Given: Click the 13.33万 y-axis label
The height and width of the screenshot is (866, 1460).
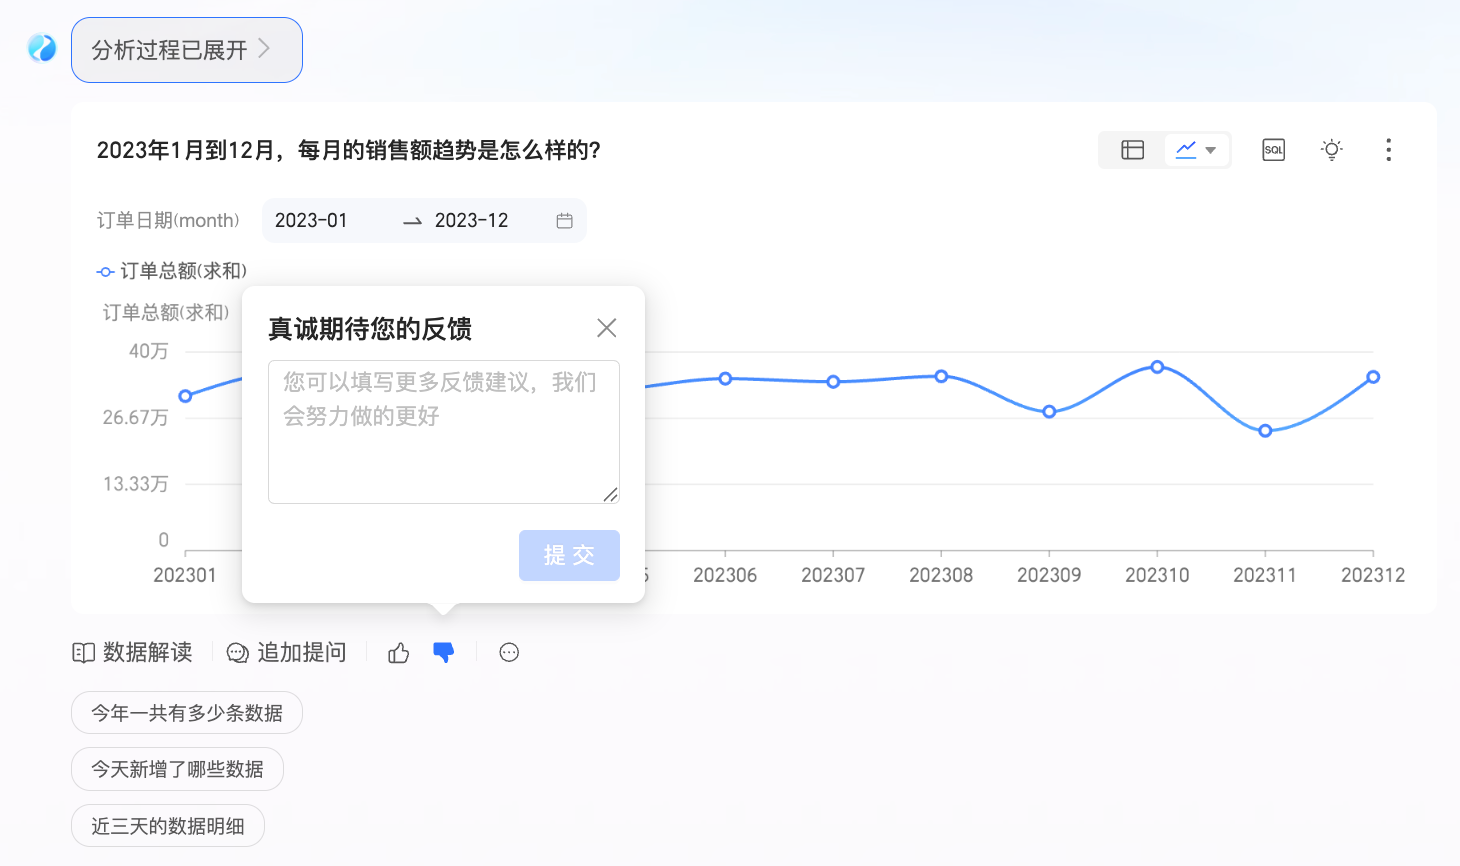Looking at the screenshot, I should coord(136,484).
